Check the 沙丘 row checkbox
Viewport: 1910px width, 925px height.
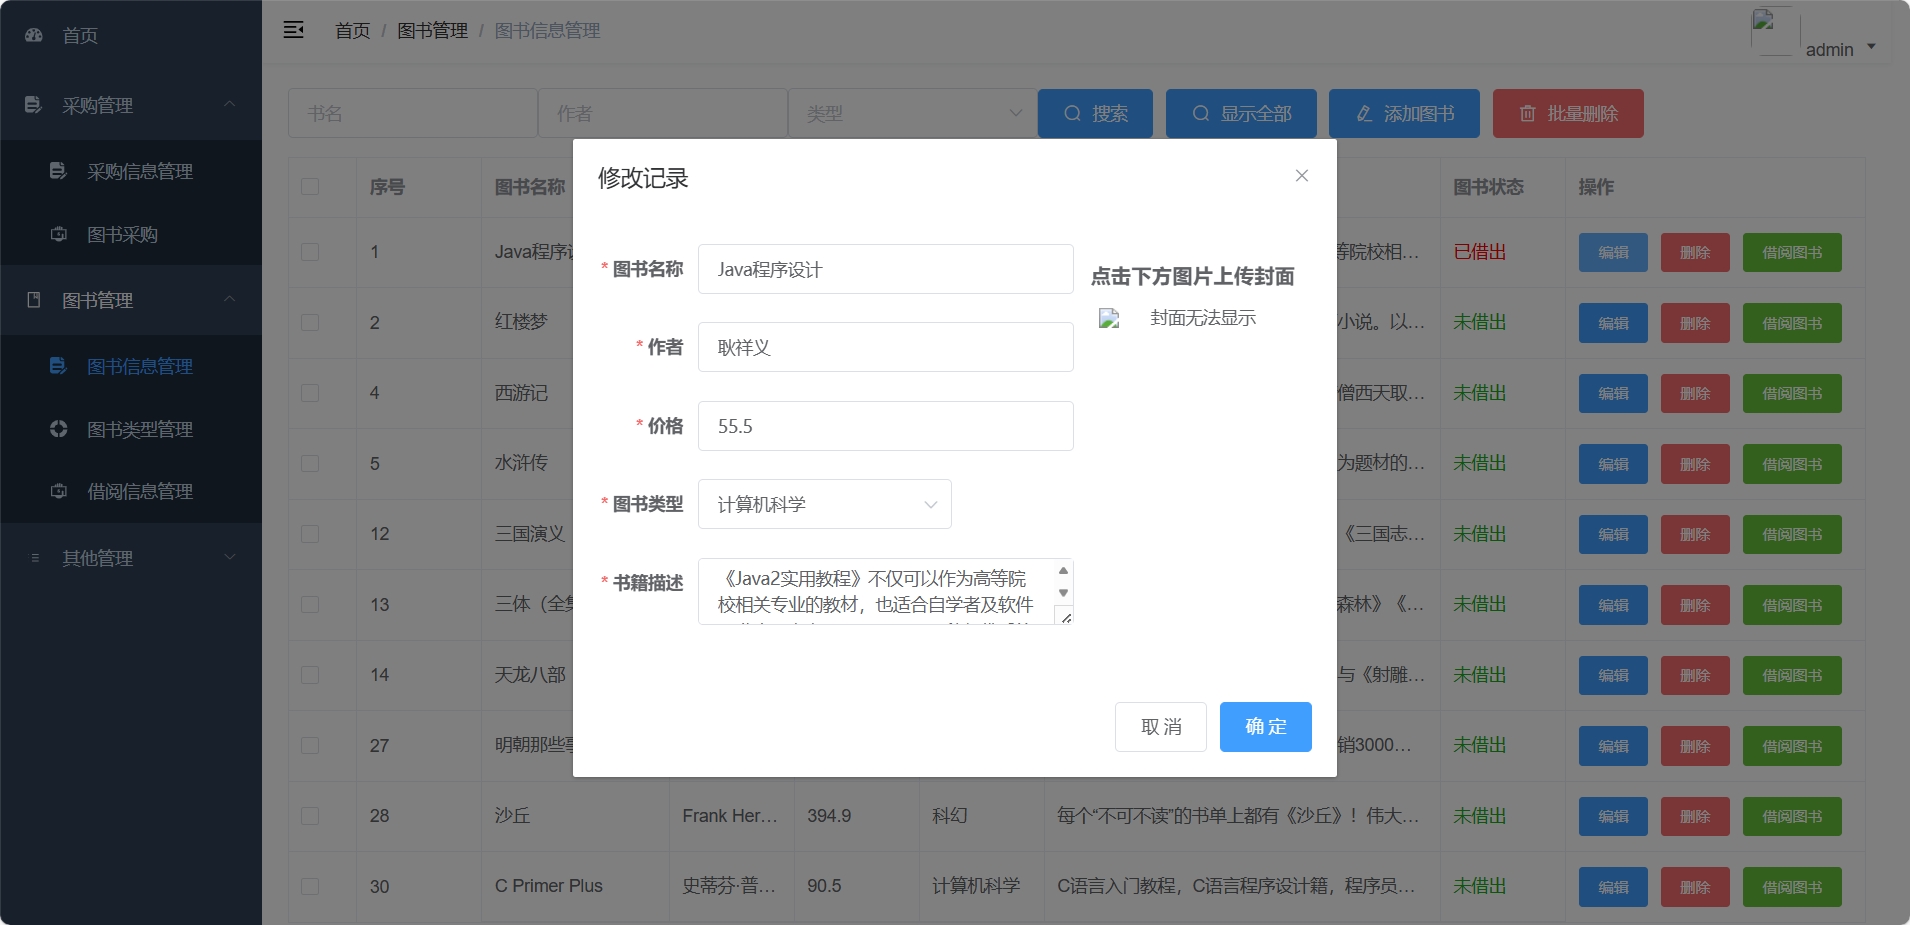pos(310,816)
